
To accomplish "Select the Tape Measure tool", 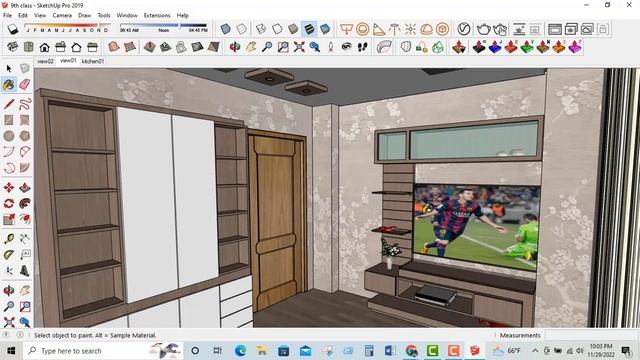I will point(9,239).
